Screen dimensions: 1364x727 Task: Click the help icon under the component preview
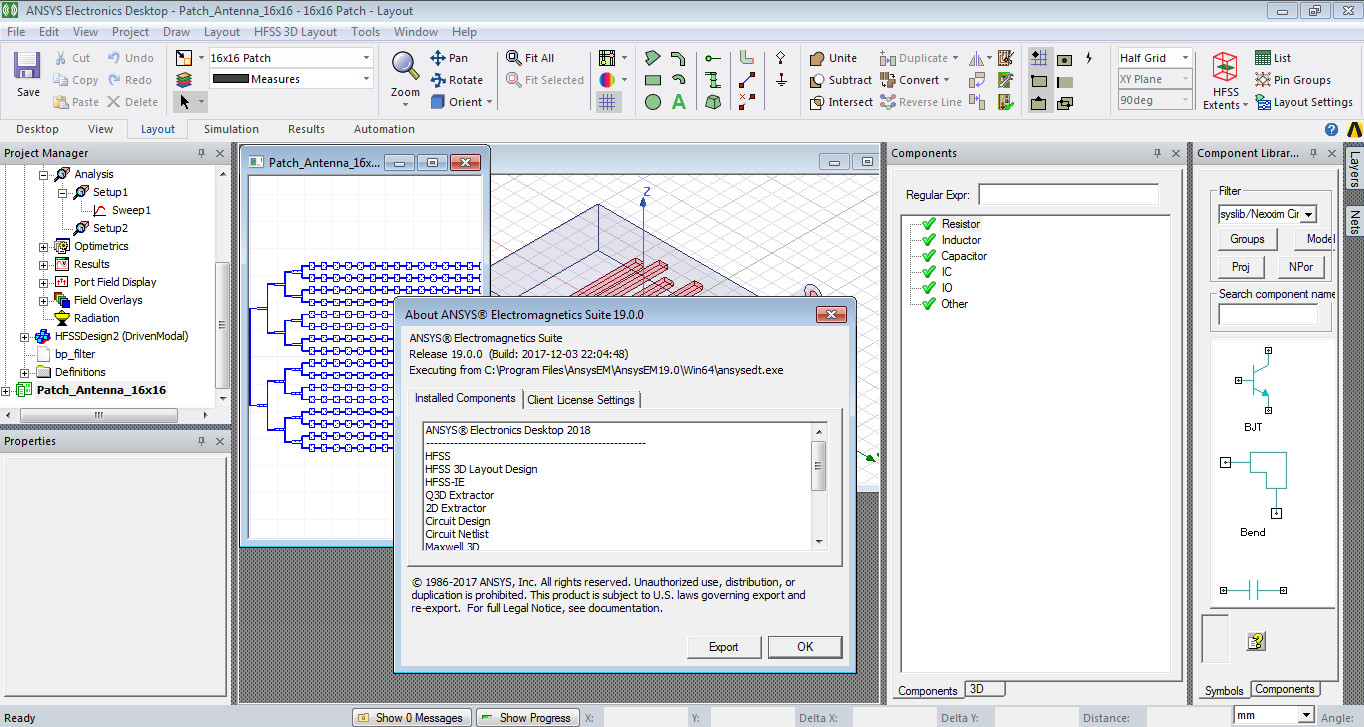[x=1257, y=641]
